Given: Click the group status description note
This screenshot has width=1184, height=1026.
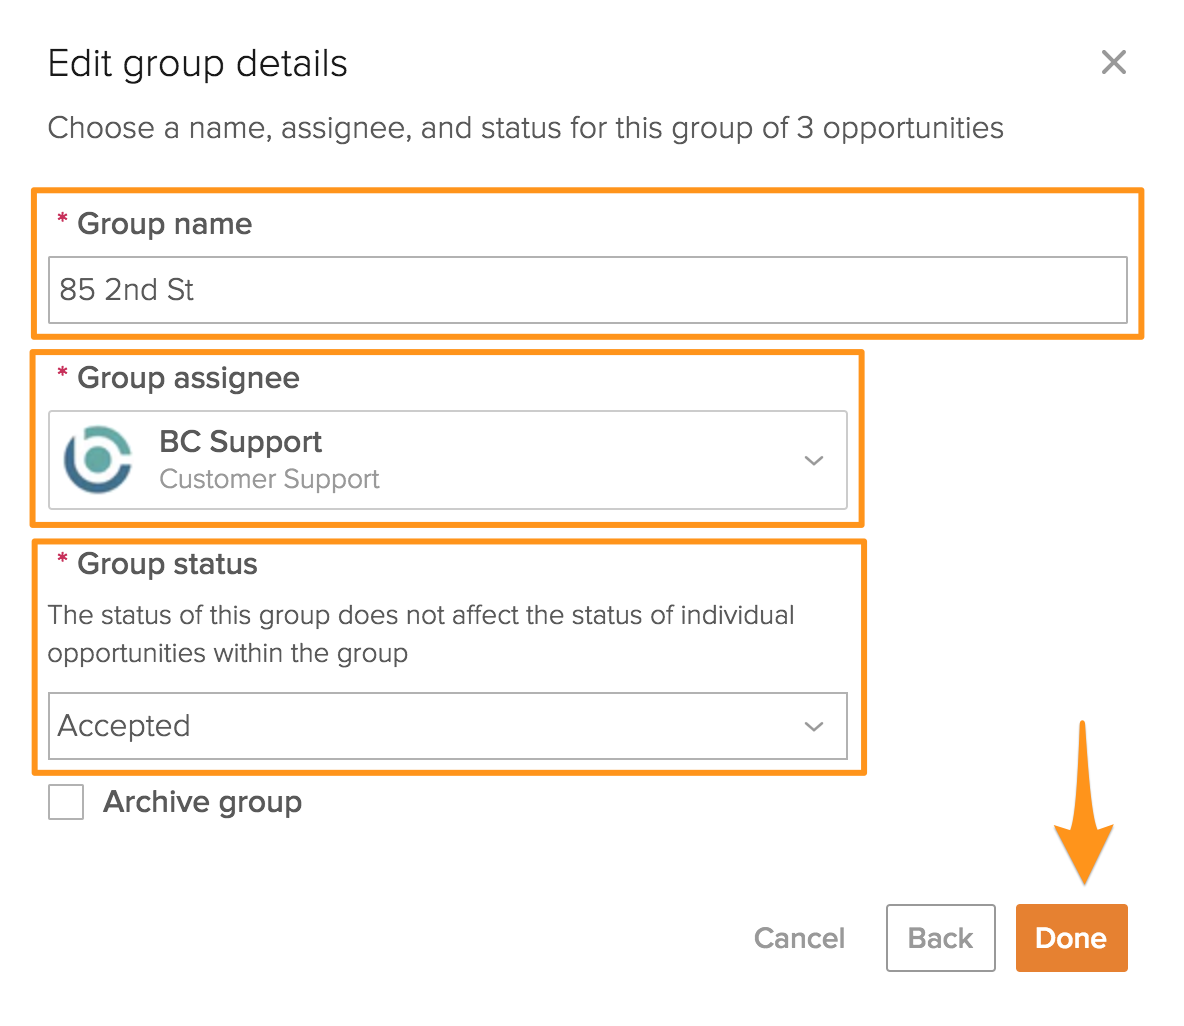Looking at the screenshot, I should tap(420, 634).
